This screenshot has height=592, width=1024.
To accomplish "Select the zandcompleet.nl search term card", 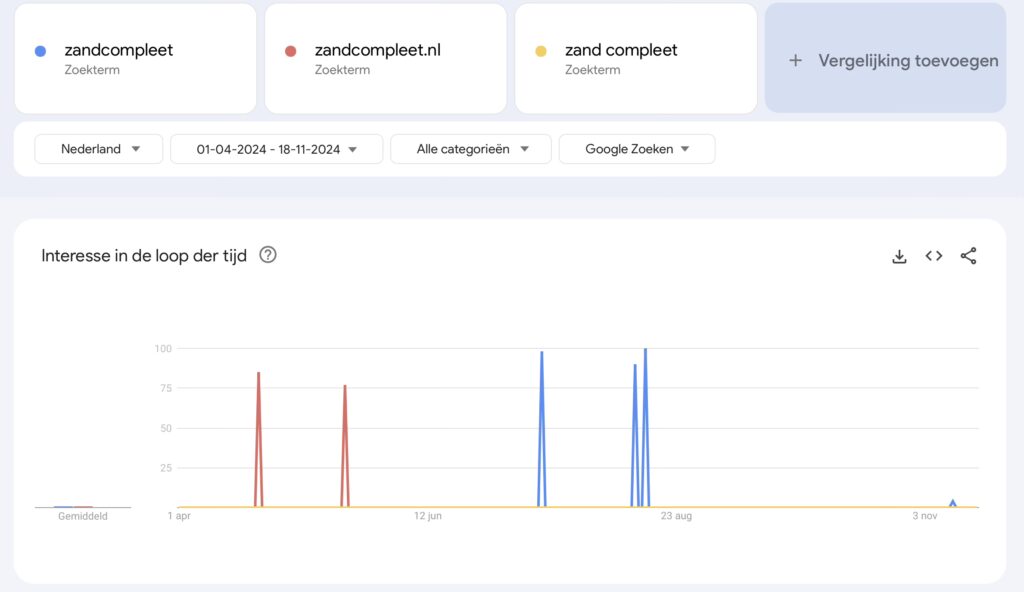I will (x=385, y=59).
